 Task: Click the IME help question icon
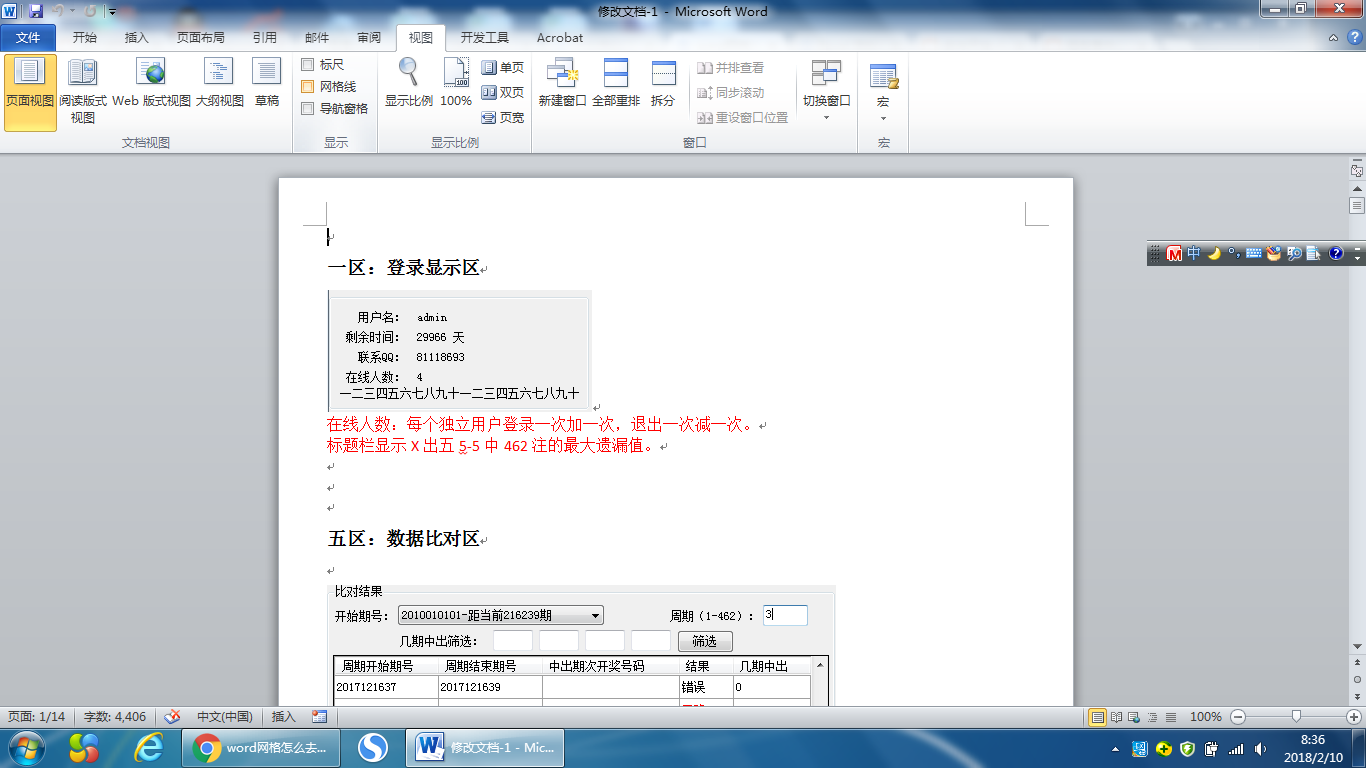click(x=1335, y=254)
